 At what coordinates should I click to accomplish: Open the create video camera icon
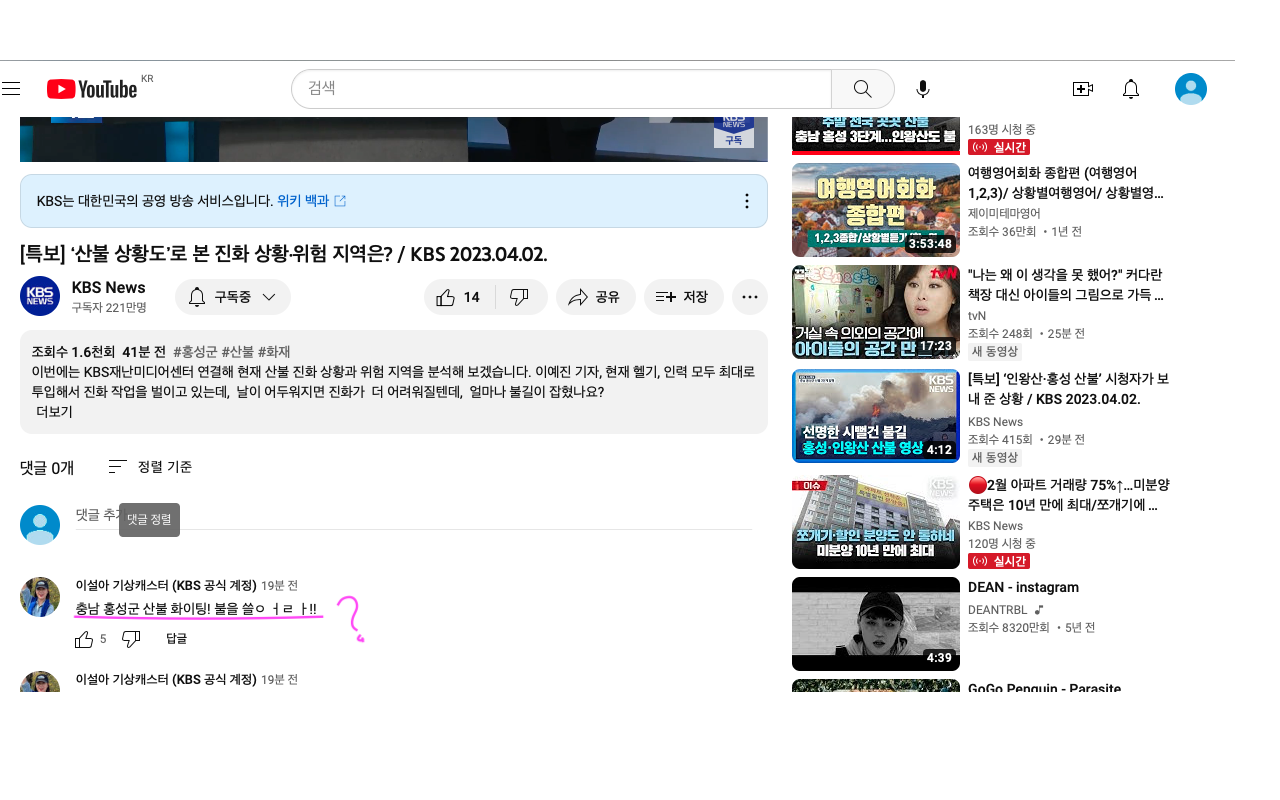pos(1082,89)
